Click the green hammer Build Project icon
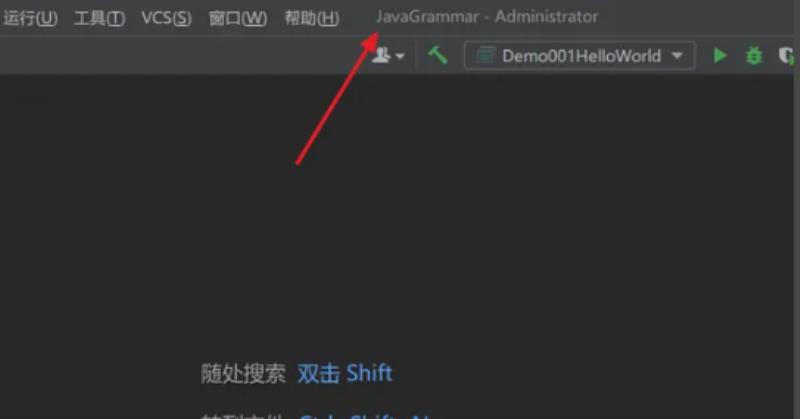Image resolution: width=800 pixels, height=419 pixels. click(438, 55)
